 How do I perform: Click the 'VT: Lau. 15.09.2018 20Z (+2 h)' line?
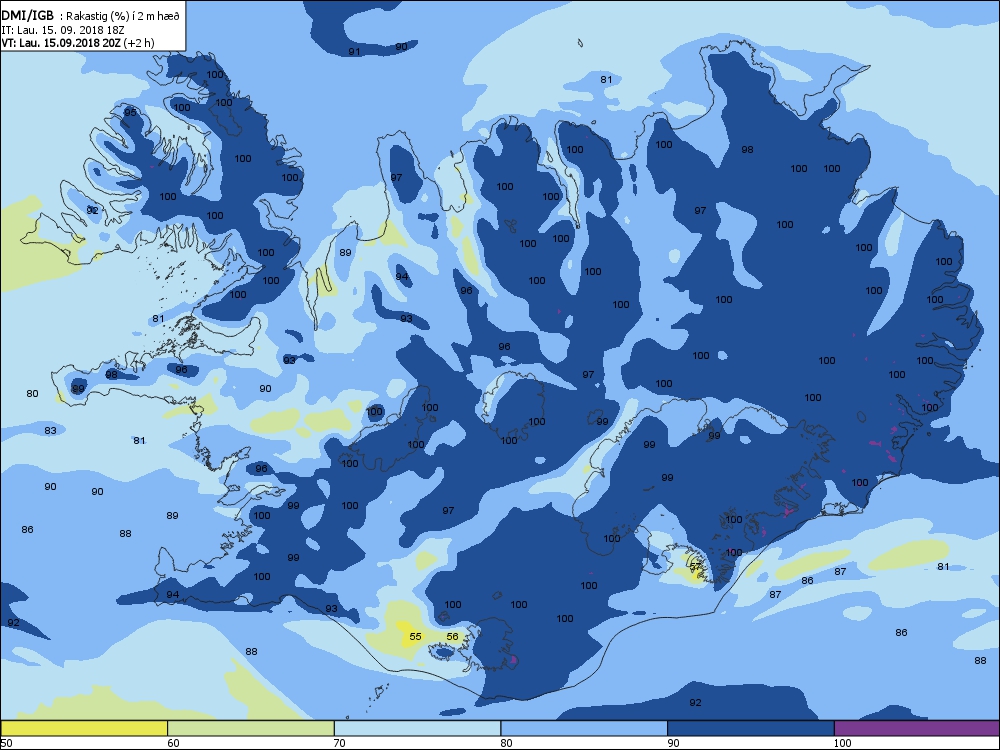point(78,43)
